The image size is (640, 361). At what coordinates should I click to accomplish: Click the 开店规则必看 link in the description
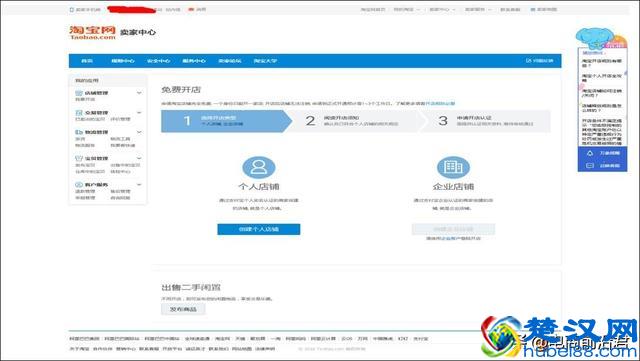(440, 104)
